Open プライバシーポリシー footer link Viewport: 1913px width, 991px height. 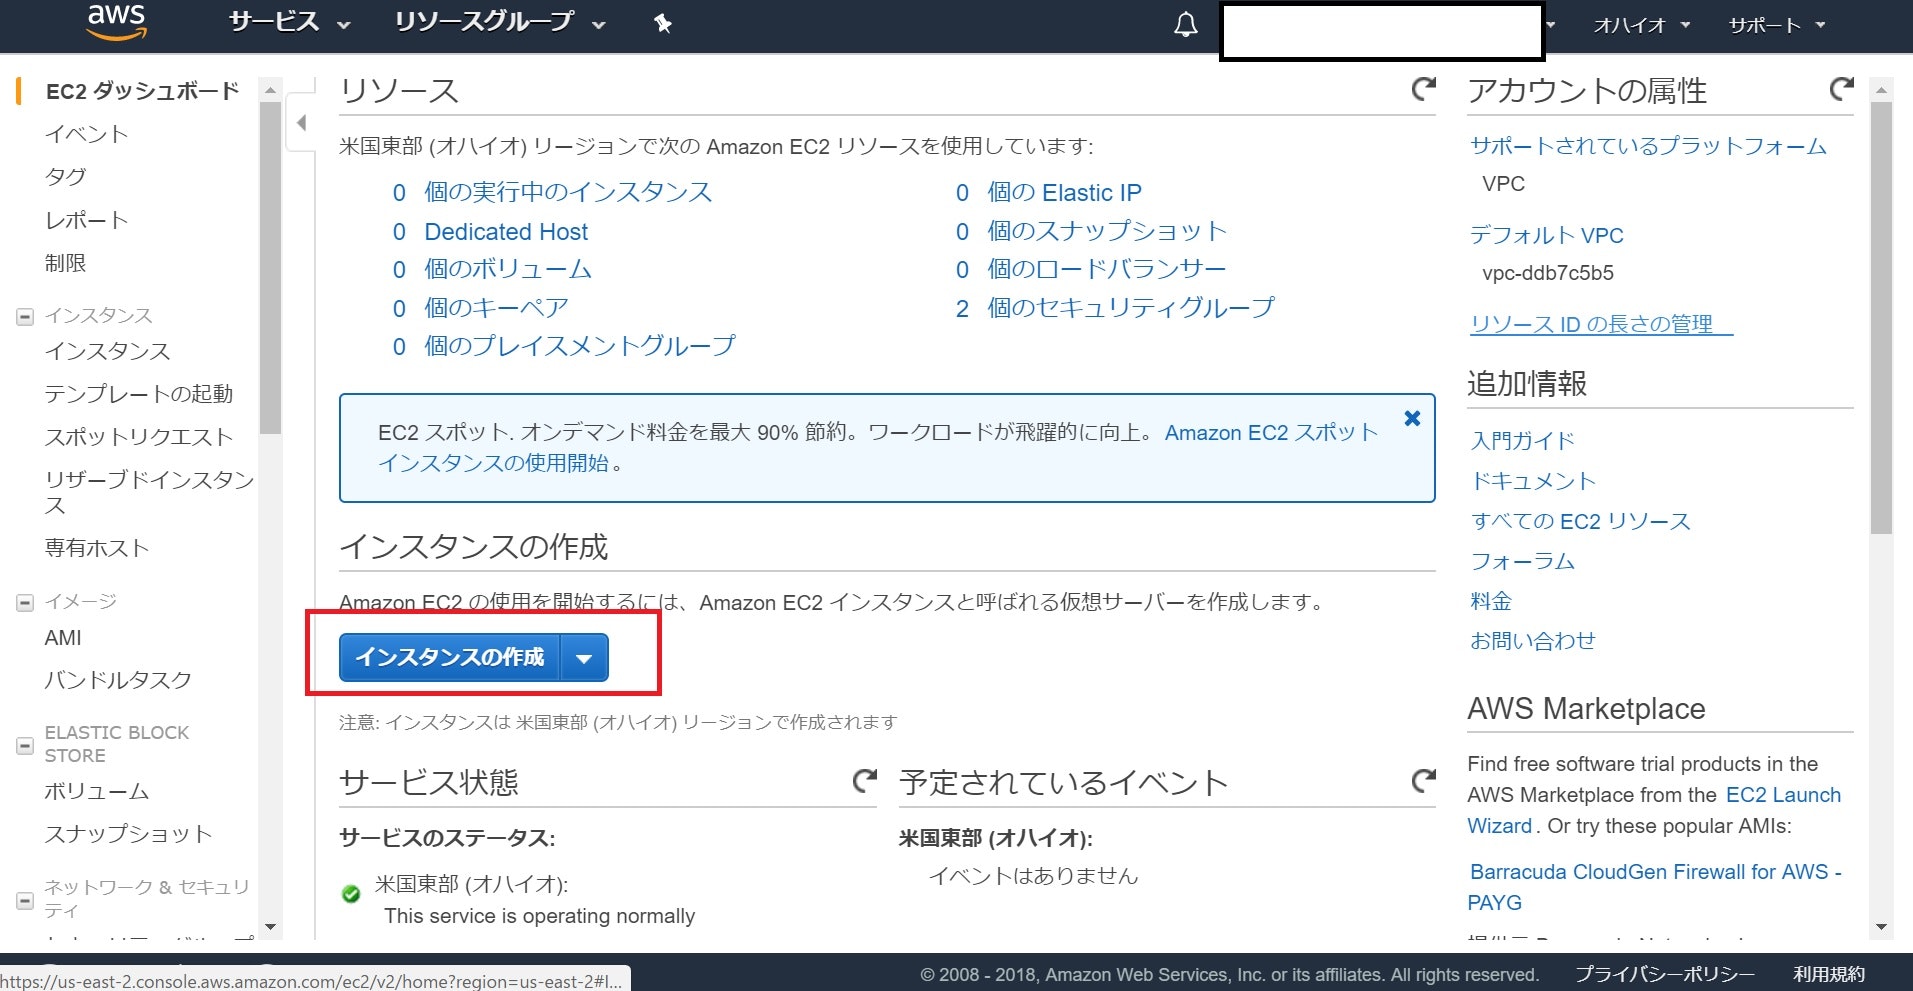1665,974
